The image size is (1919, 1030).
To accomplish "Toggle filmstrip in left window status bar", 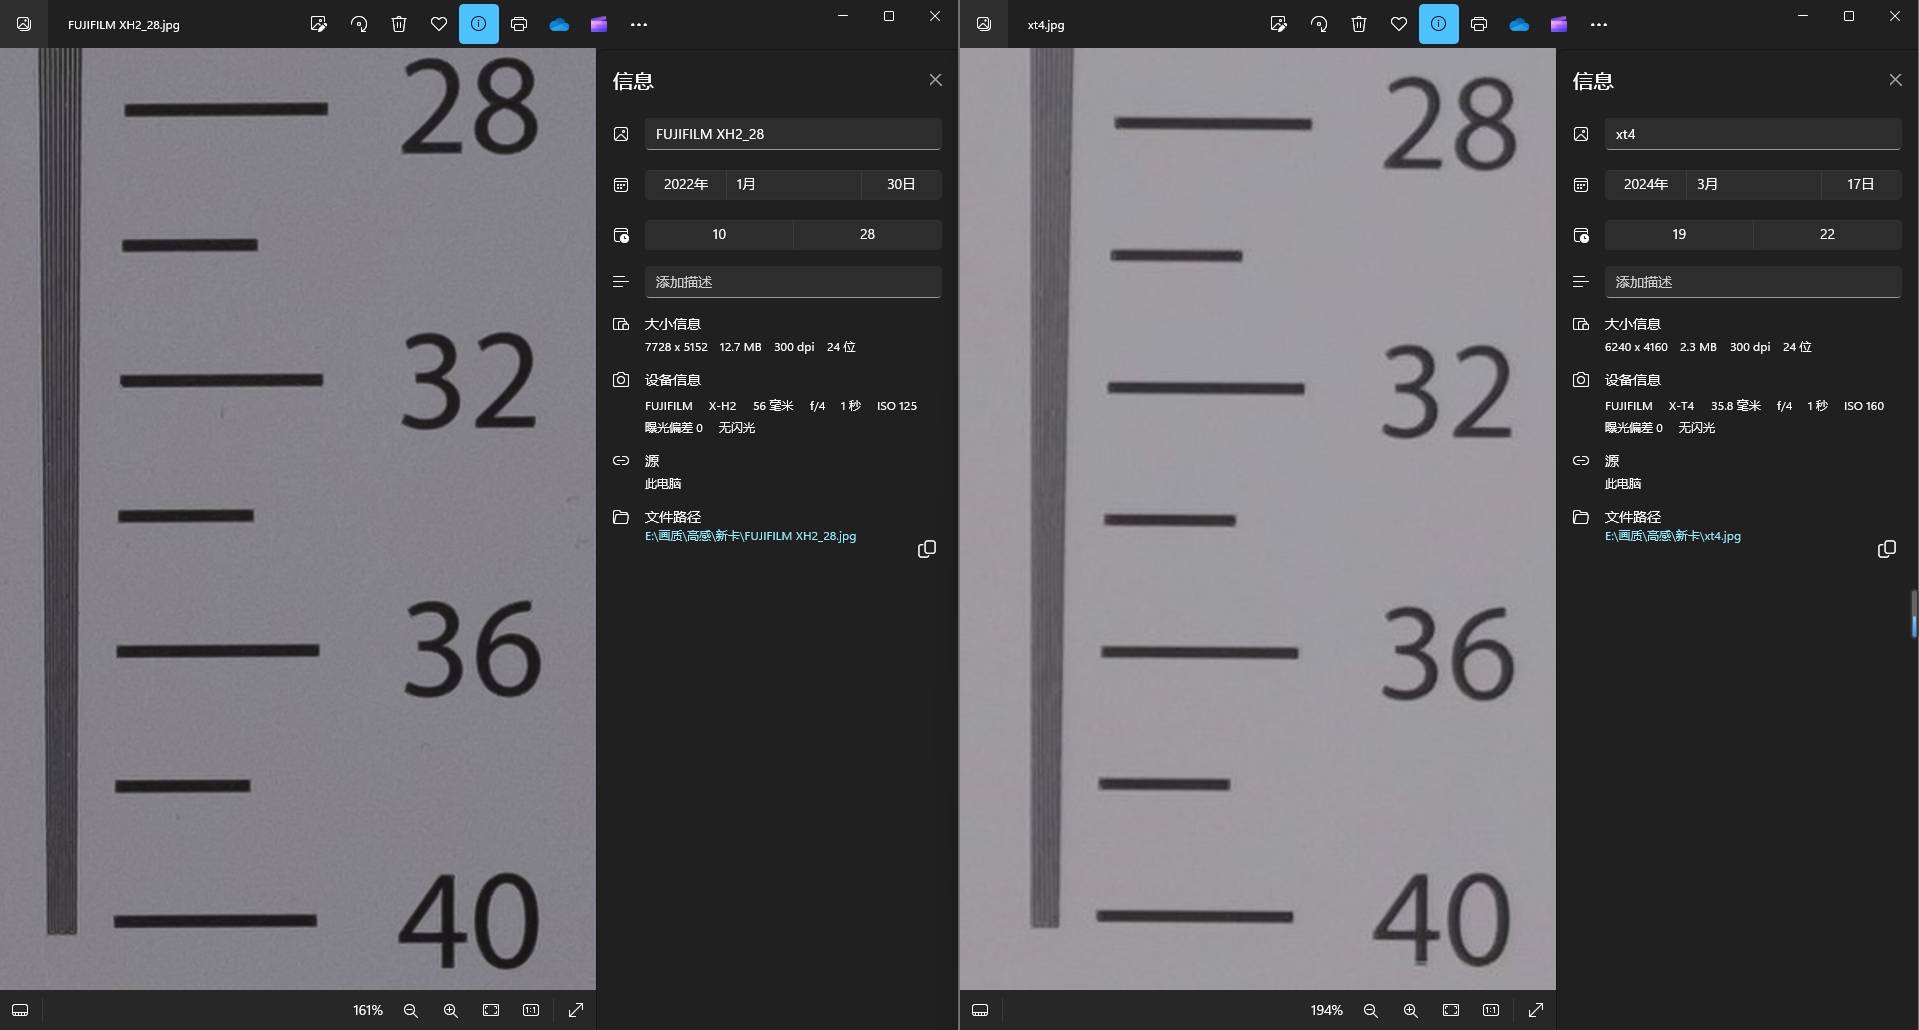I will 20,1010.
